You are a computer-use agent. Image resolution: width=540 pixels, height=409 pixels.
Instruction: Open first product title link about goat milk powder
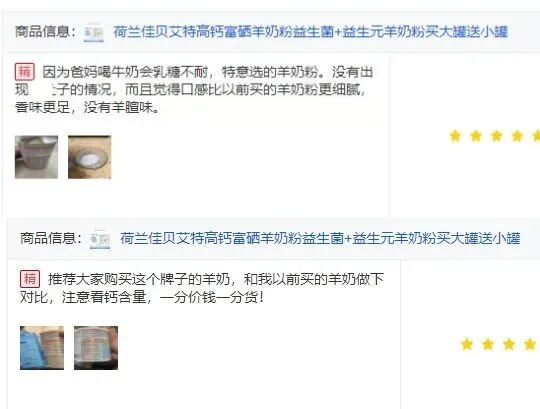pos(311,32)
